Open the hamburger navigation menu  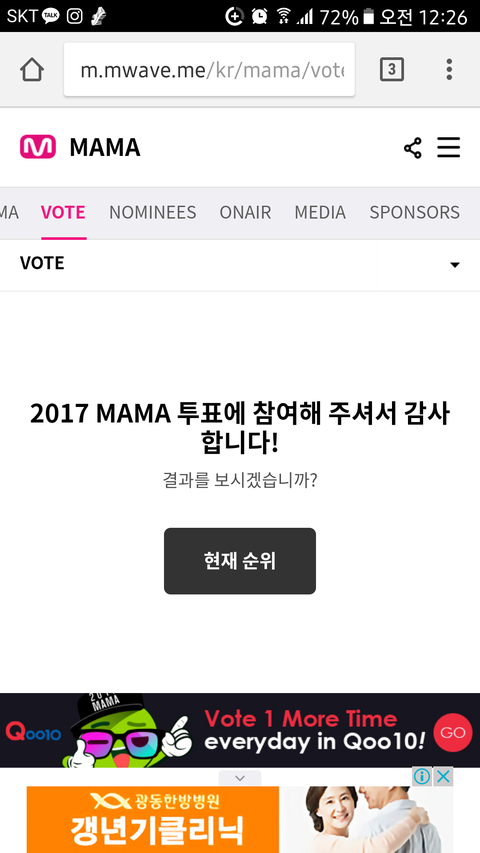(449, 148)
